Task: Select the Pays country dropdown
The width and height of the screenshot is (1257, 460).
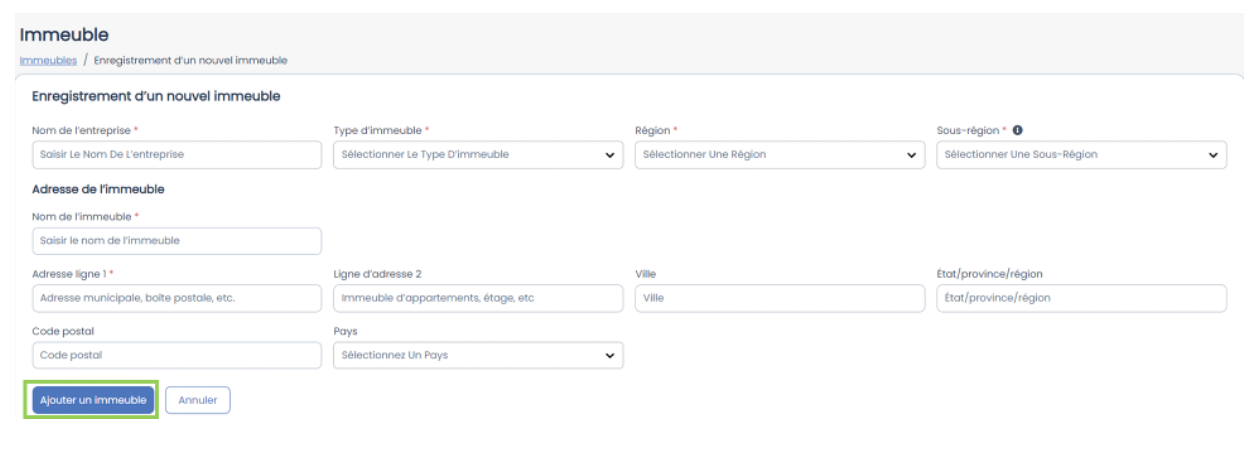Action: tap(478, 356)
